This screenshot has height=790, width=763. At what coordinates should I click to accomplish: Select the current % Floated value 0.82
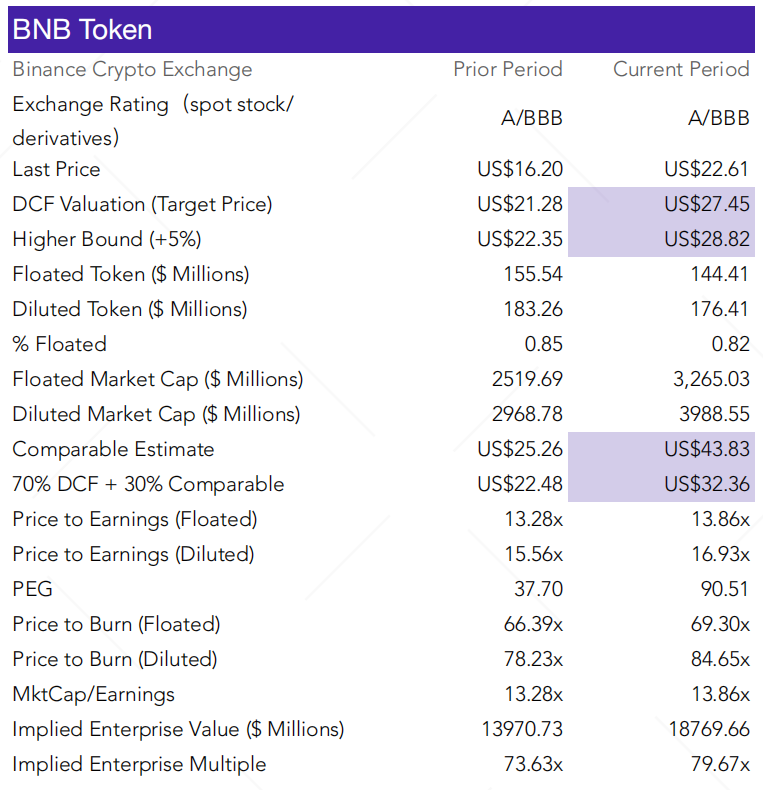point(730,344)
